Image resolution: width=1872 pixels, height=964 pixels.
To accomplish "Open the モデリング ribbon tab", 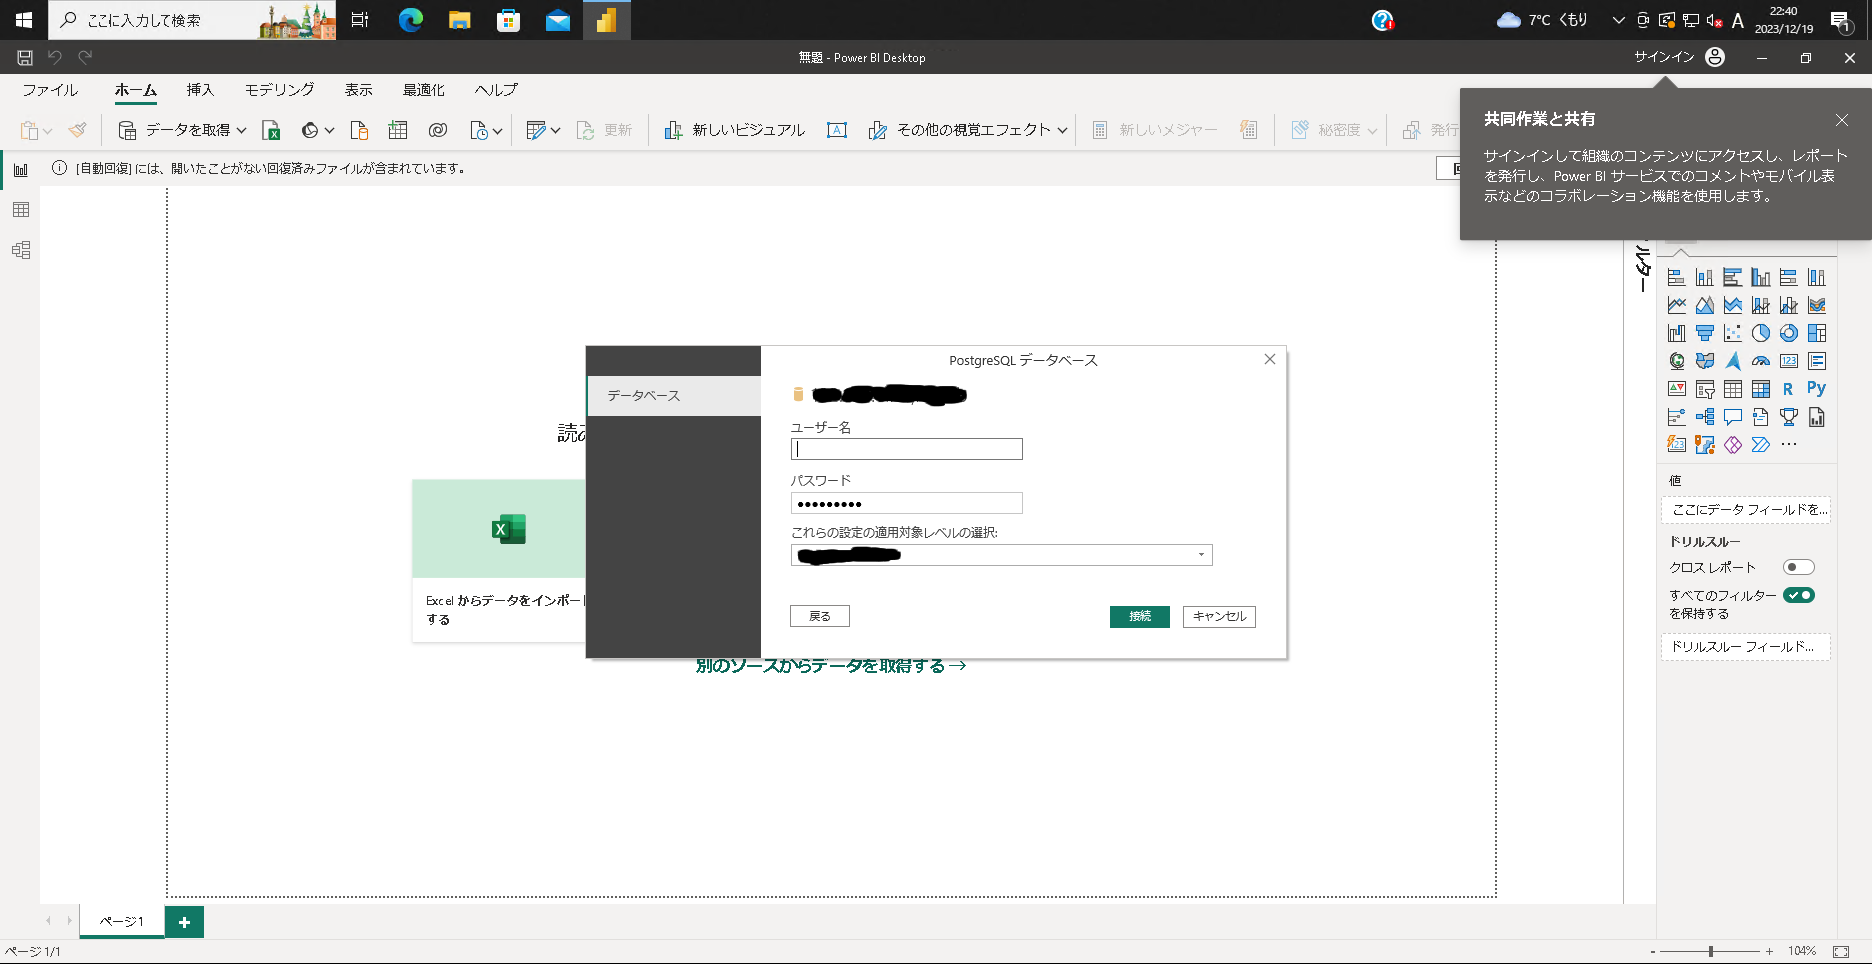I will coord(280,90).
